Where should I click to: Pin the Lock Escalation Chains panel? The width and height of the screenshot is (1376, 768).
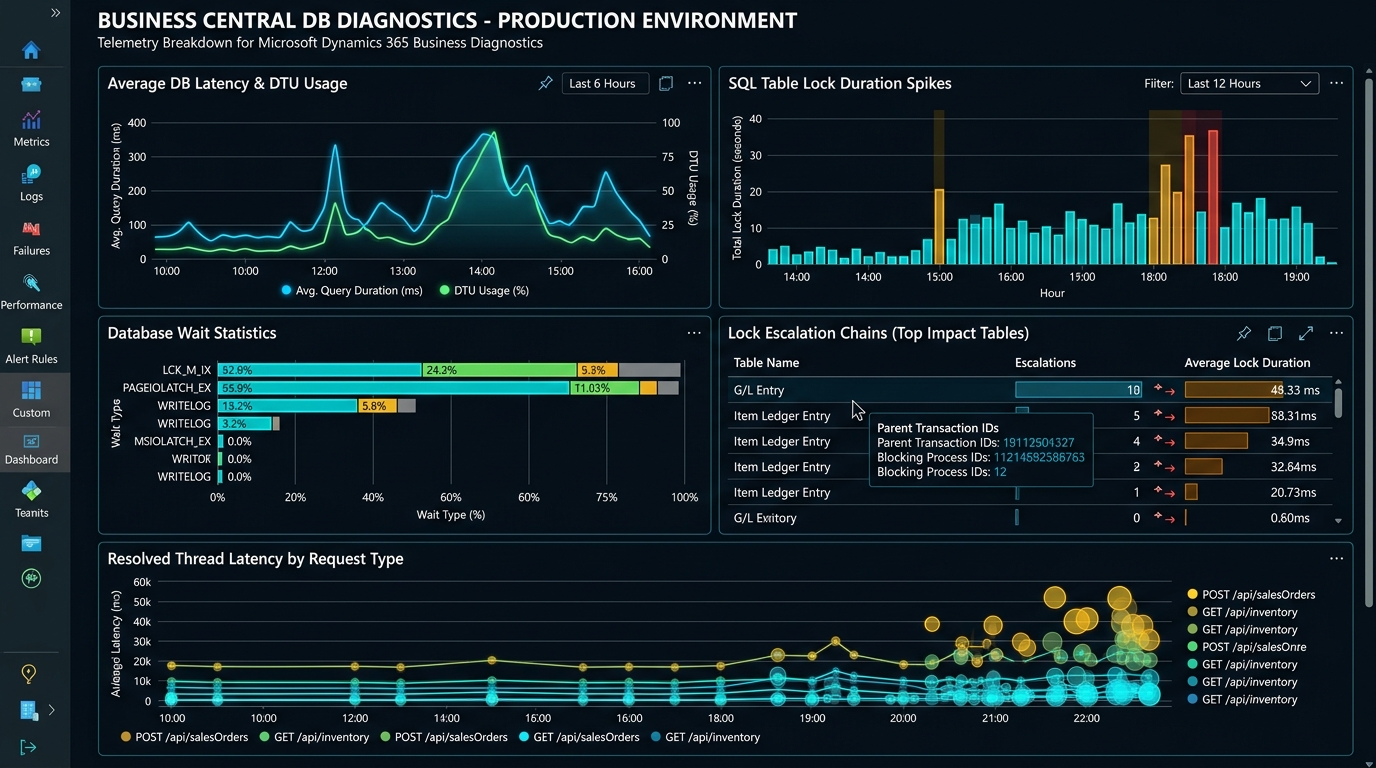1244,333
